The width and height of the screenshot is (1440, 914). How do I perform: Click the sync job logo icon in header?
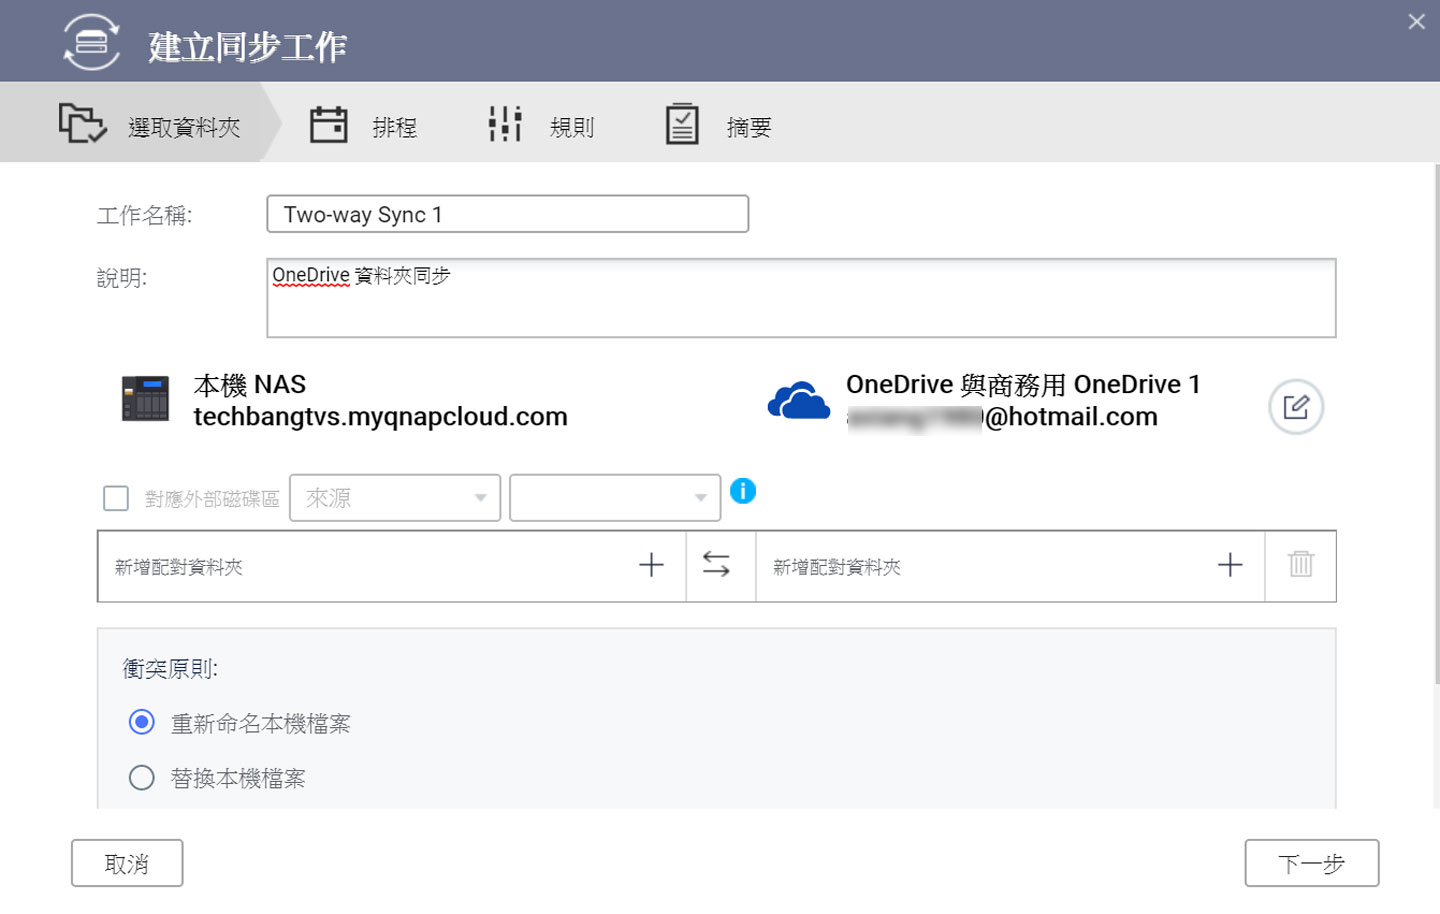point(92,42)
